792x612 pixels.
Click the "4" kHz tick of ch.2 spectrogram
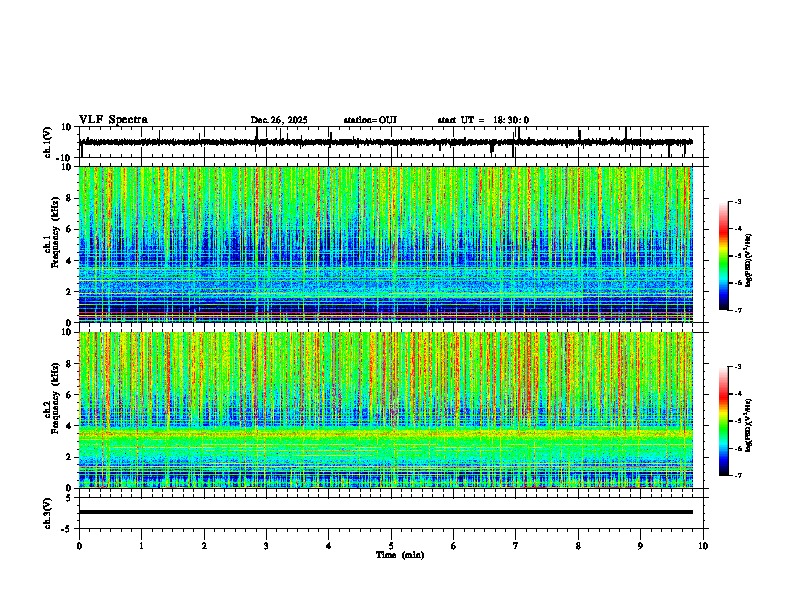click(69, 426)
